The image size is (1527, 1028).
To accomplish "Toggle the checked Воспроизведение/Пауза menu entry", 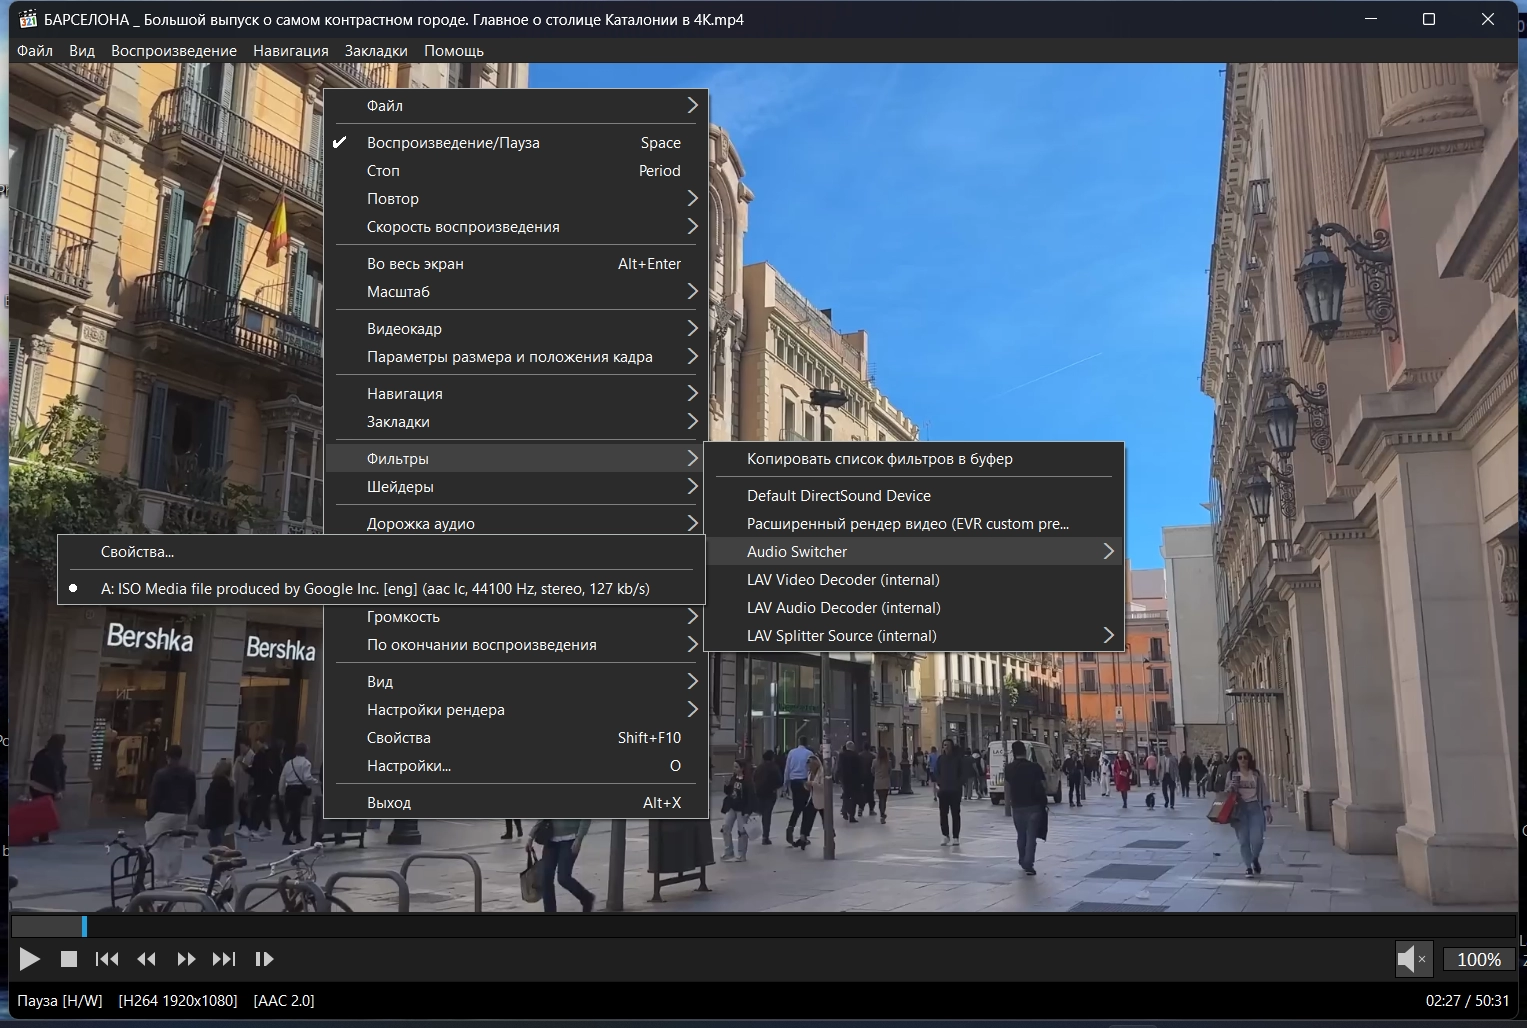I will coord(453,143).
